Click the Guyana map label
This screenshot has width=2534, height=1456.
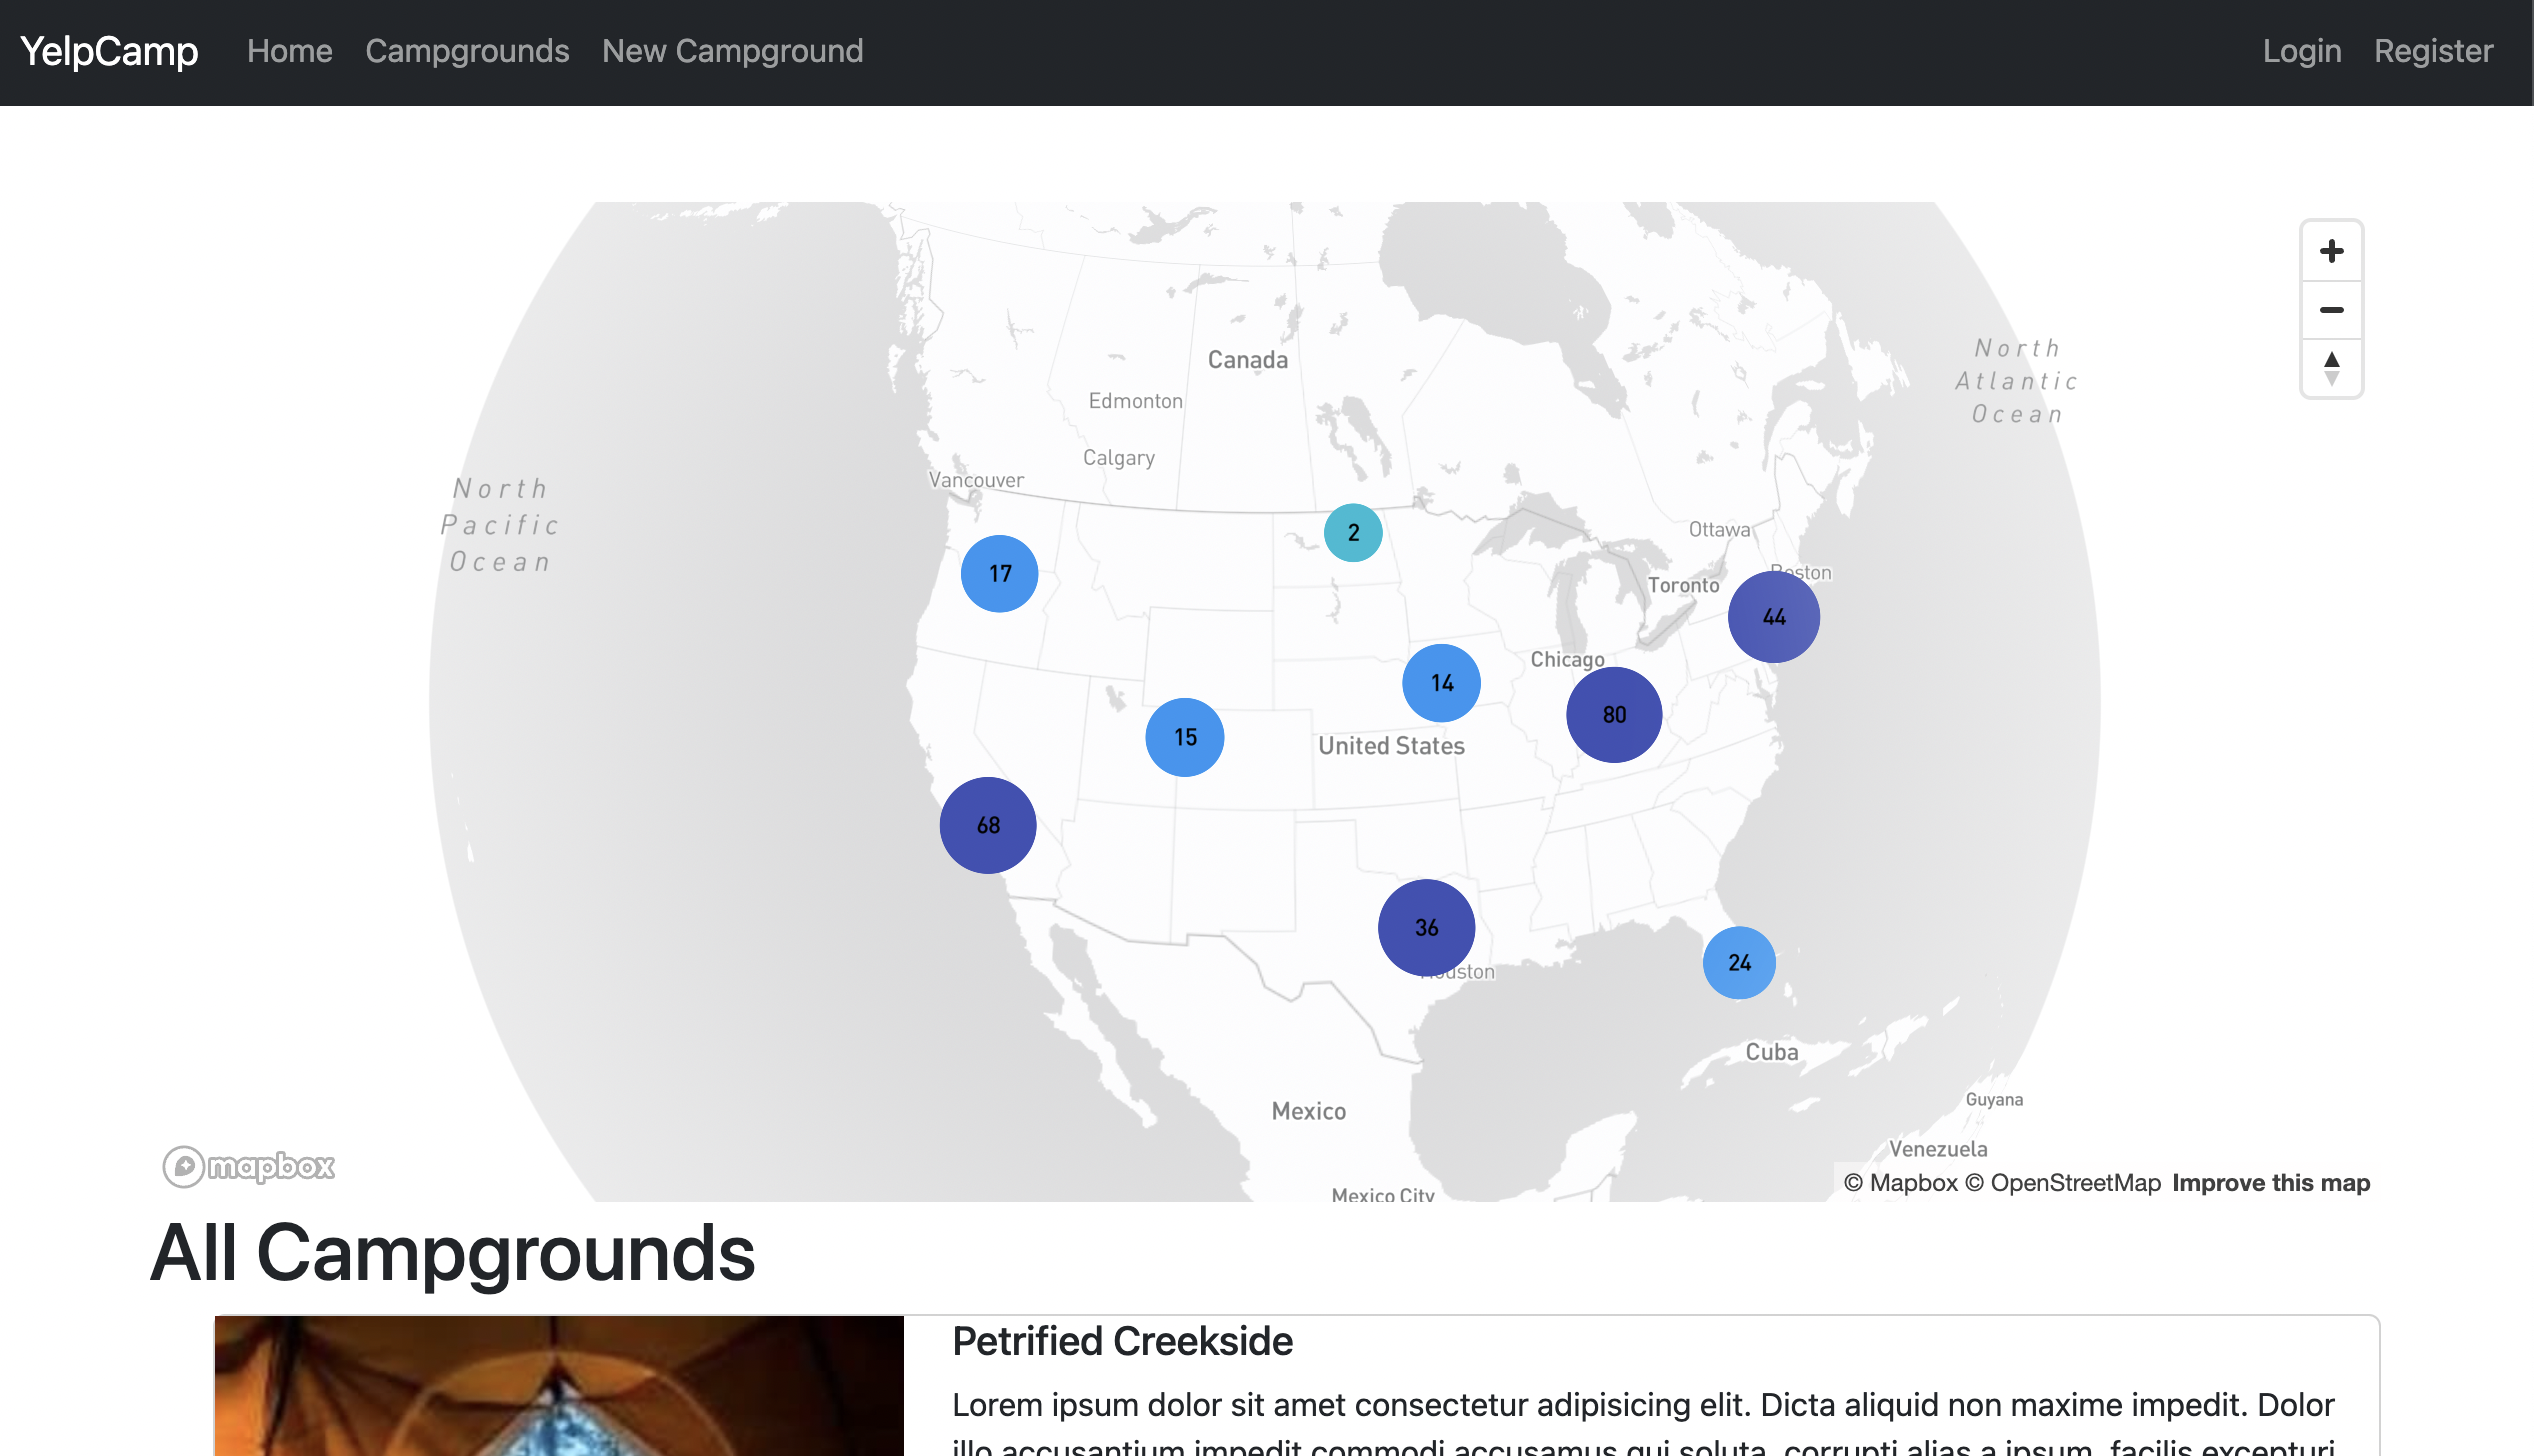pos(1994,1099)
